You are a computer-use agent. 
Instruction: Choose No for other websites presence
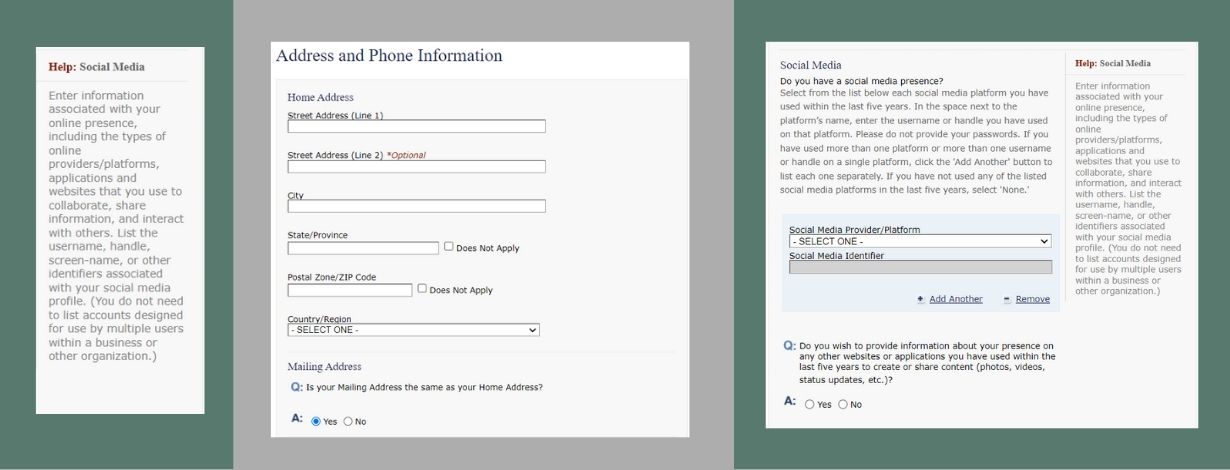(842, 404)
